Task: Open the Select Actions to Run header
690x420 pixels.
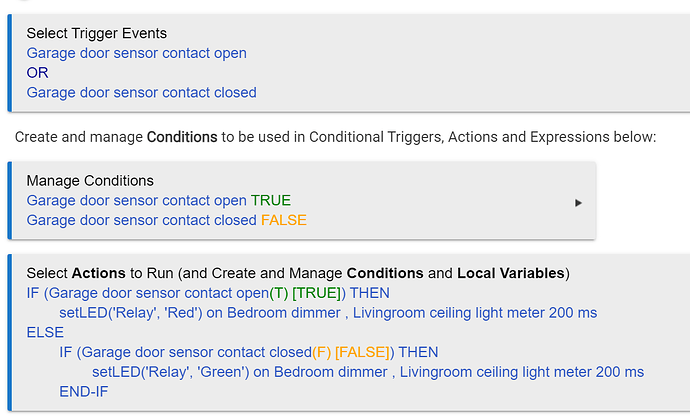Action: (298, 273)
